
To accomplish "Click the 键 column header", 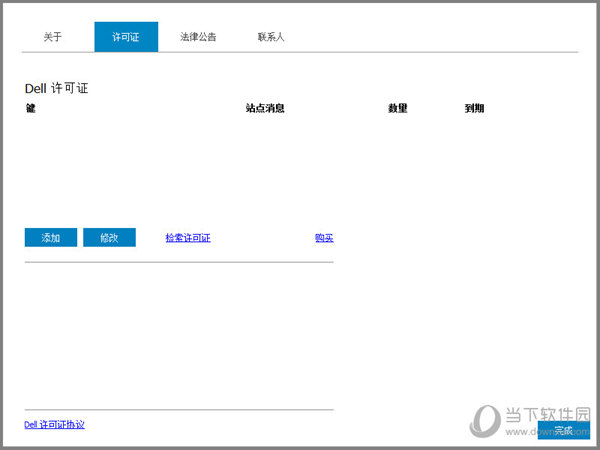I will point(31,108).
